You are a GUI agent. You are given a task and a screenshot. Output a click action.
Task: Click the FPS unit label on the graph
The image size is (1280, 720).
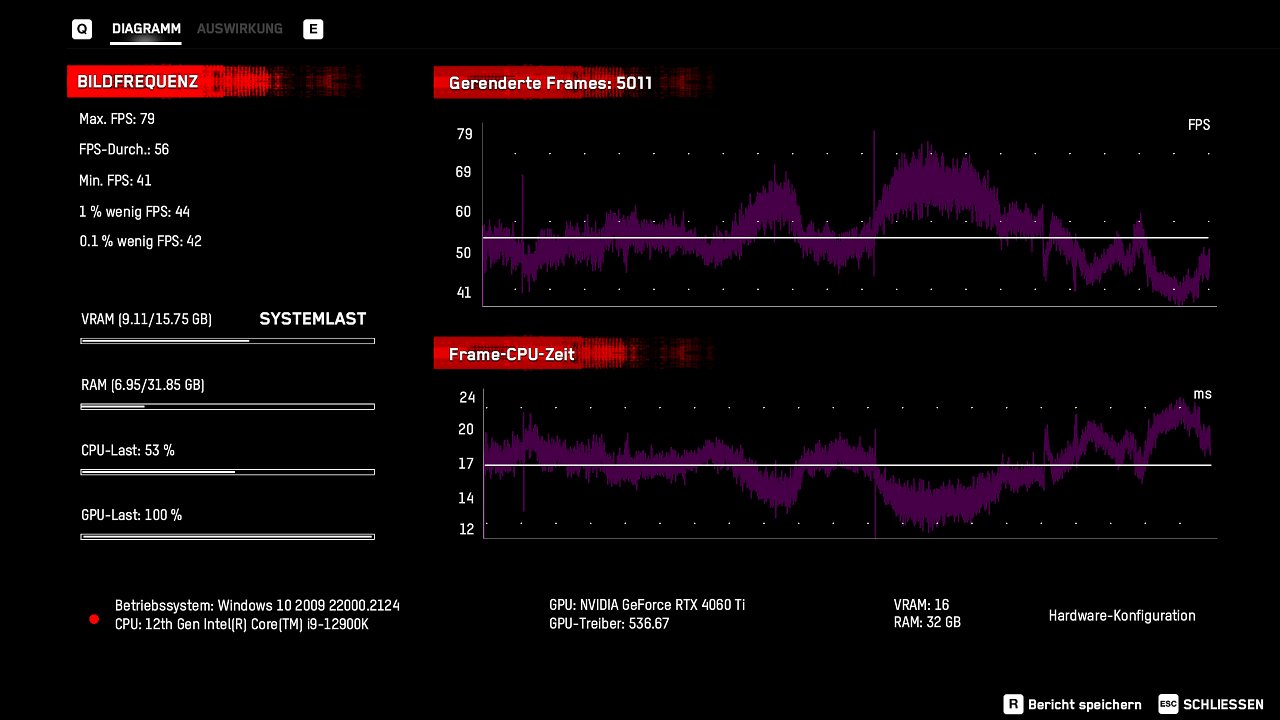pos(1199,125)
